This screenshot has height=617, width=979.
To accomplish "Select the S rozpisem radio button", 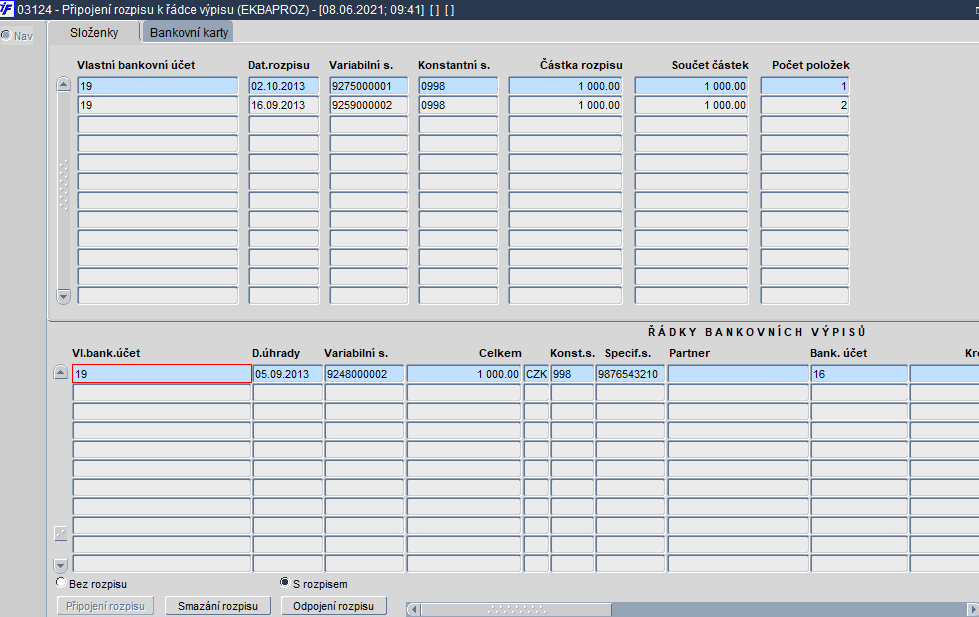I will [285, 583].
